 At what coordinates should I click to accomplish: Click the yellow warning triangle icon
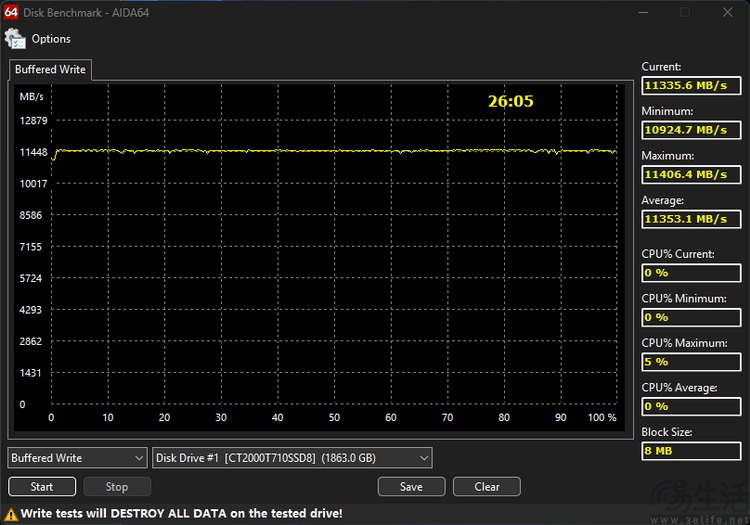(x=11, y=513)
